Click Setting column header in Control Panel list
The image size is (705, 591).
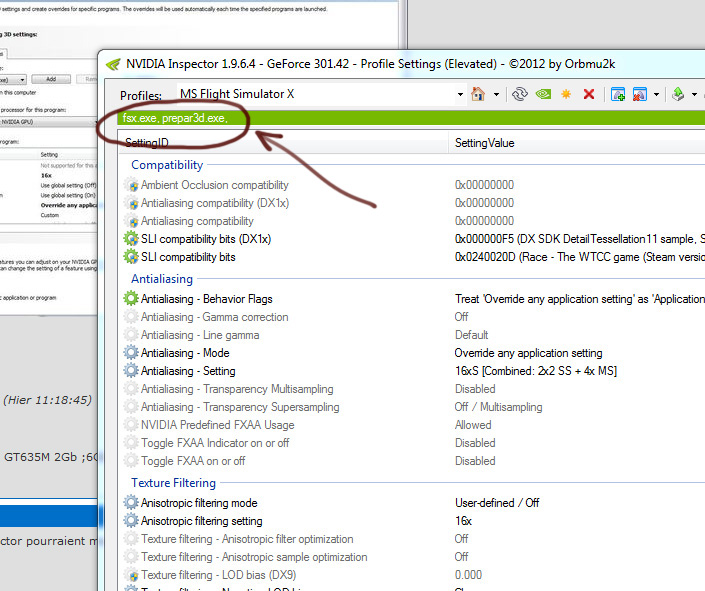tap(49, 155)
